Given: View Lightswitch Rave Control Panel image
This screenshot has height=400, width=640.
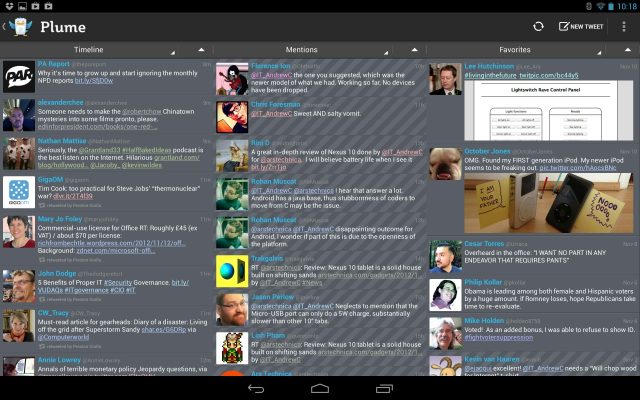Looking at the screenshot, I should pyautogui.click(x=549, y=110).
